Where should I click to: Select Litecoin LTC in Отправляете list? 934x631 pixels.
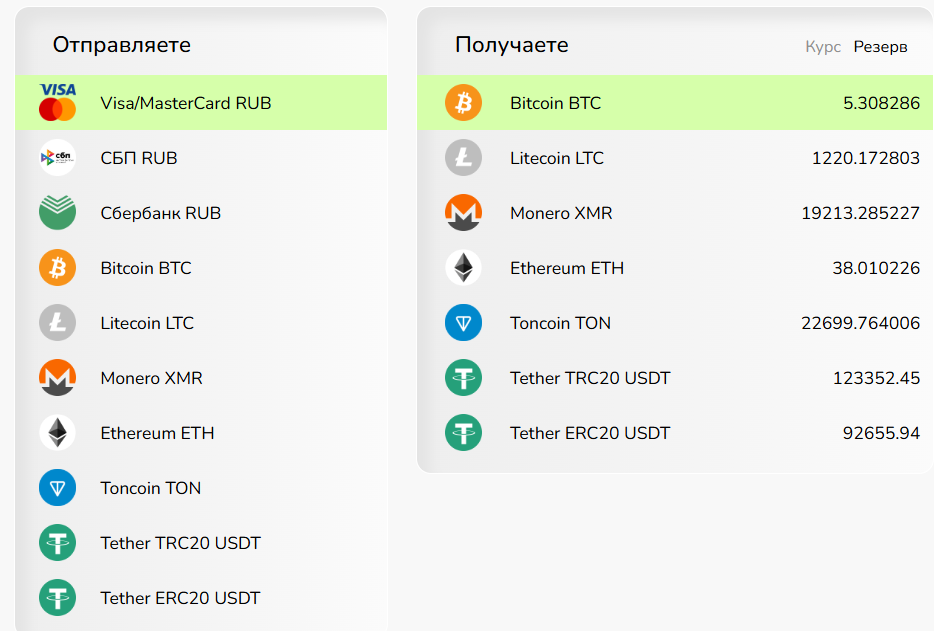point(147,323)
